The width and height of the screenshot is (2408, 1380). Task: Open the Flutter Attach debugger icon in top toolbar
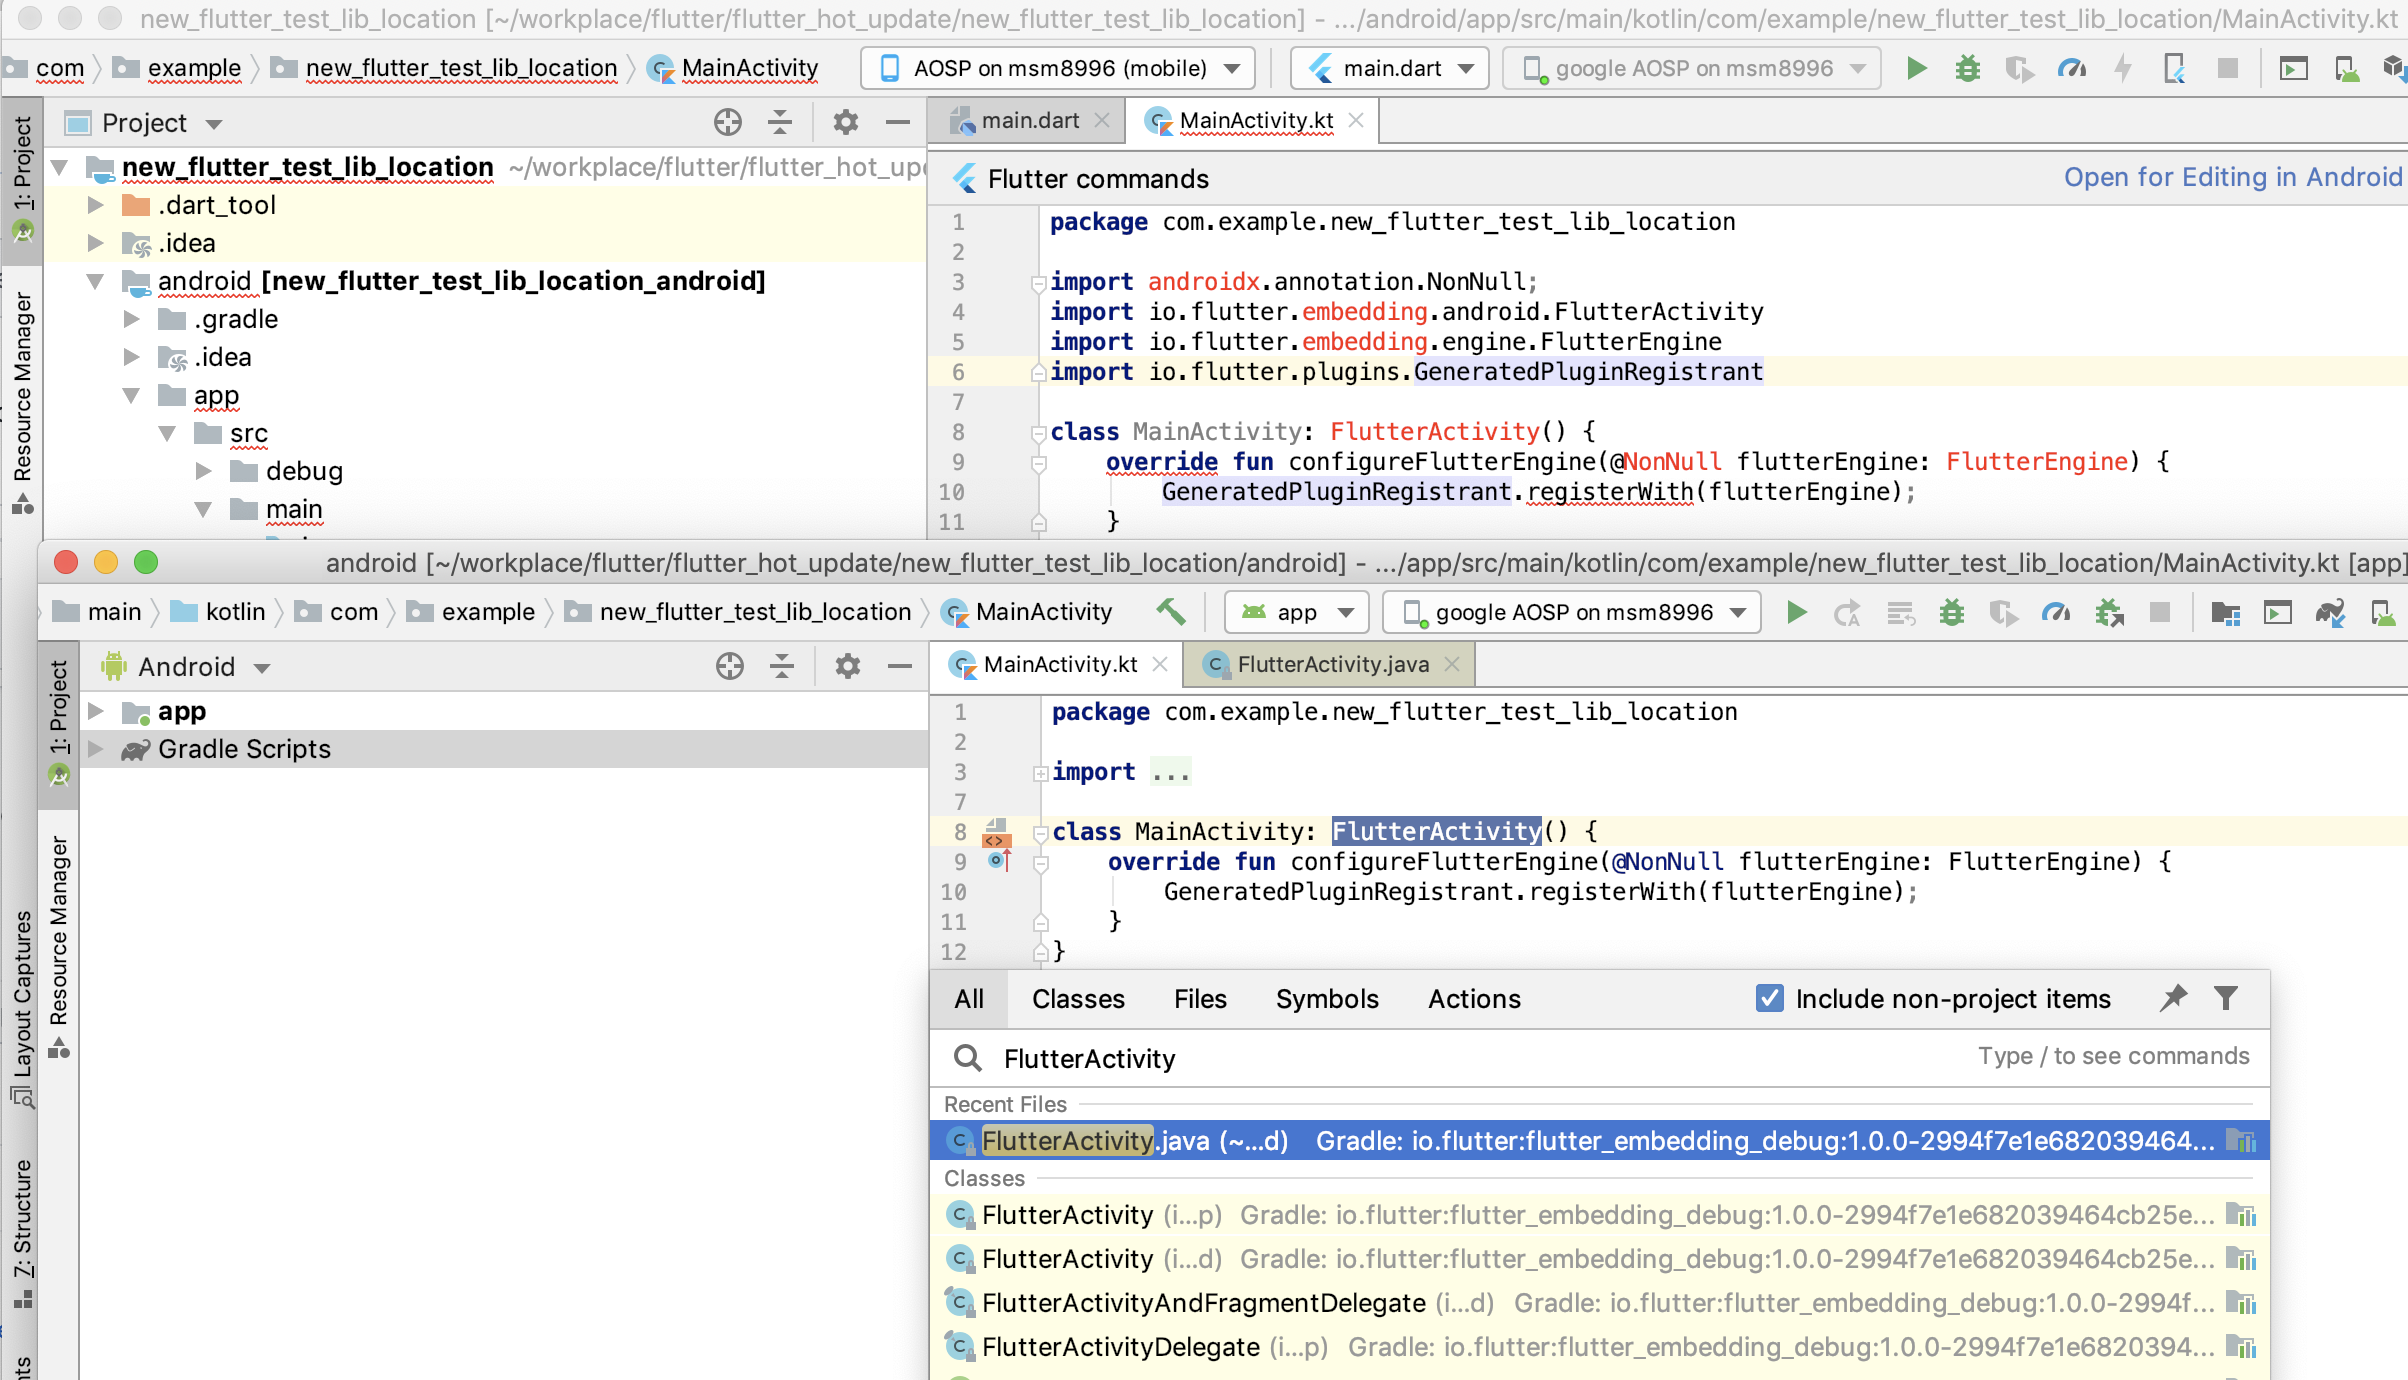click(x=2174, y=68)
